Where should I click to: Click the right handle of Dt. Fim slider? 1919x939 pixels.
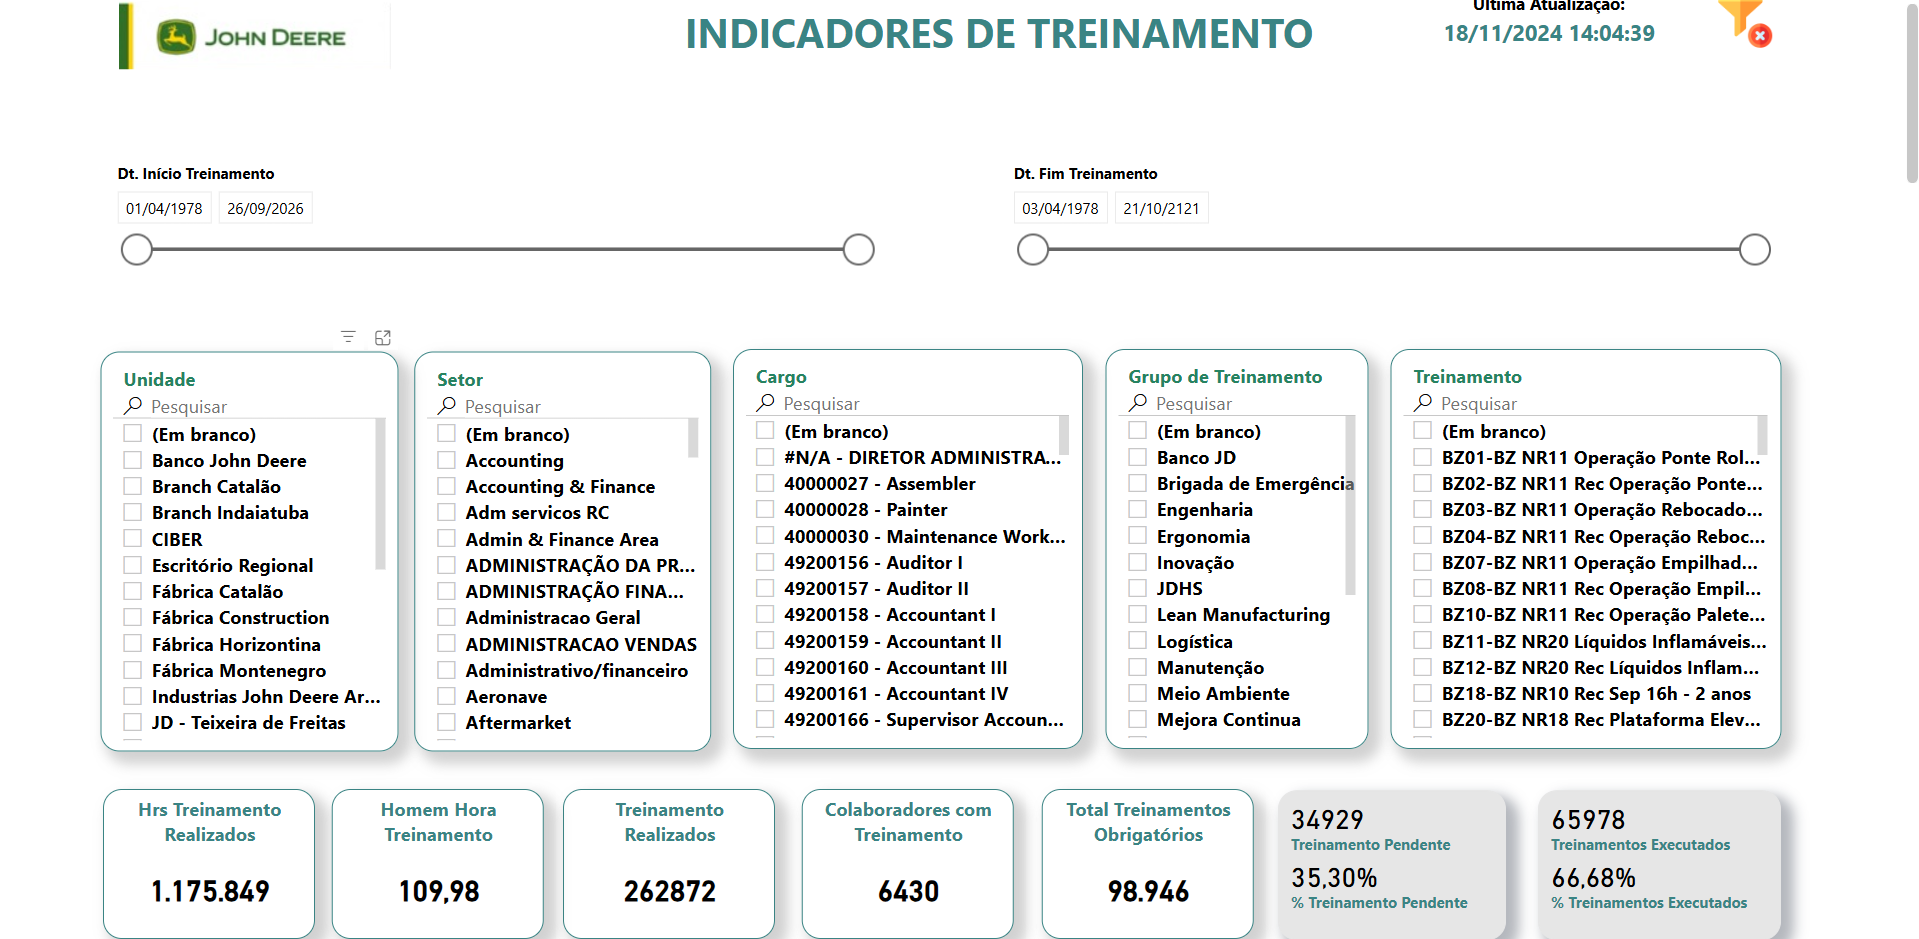pos(1755,249)
